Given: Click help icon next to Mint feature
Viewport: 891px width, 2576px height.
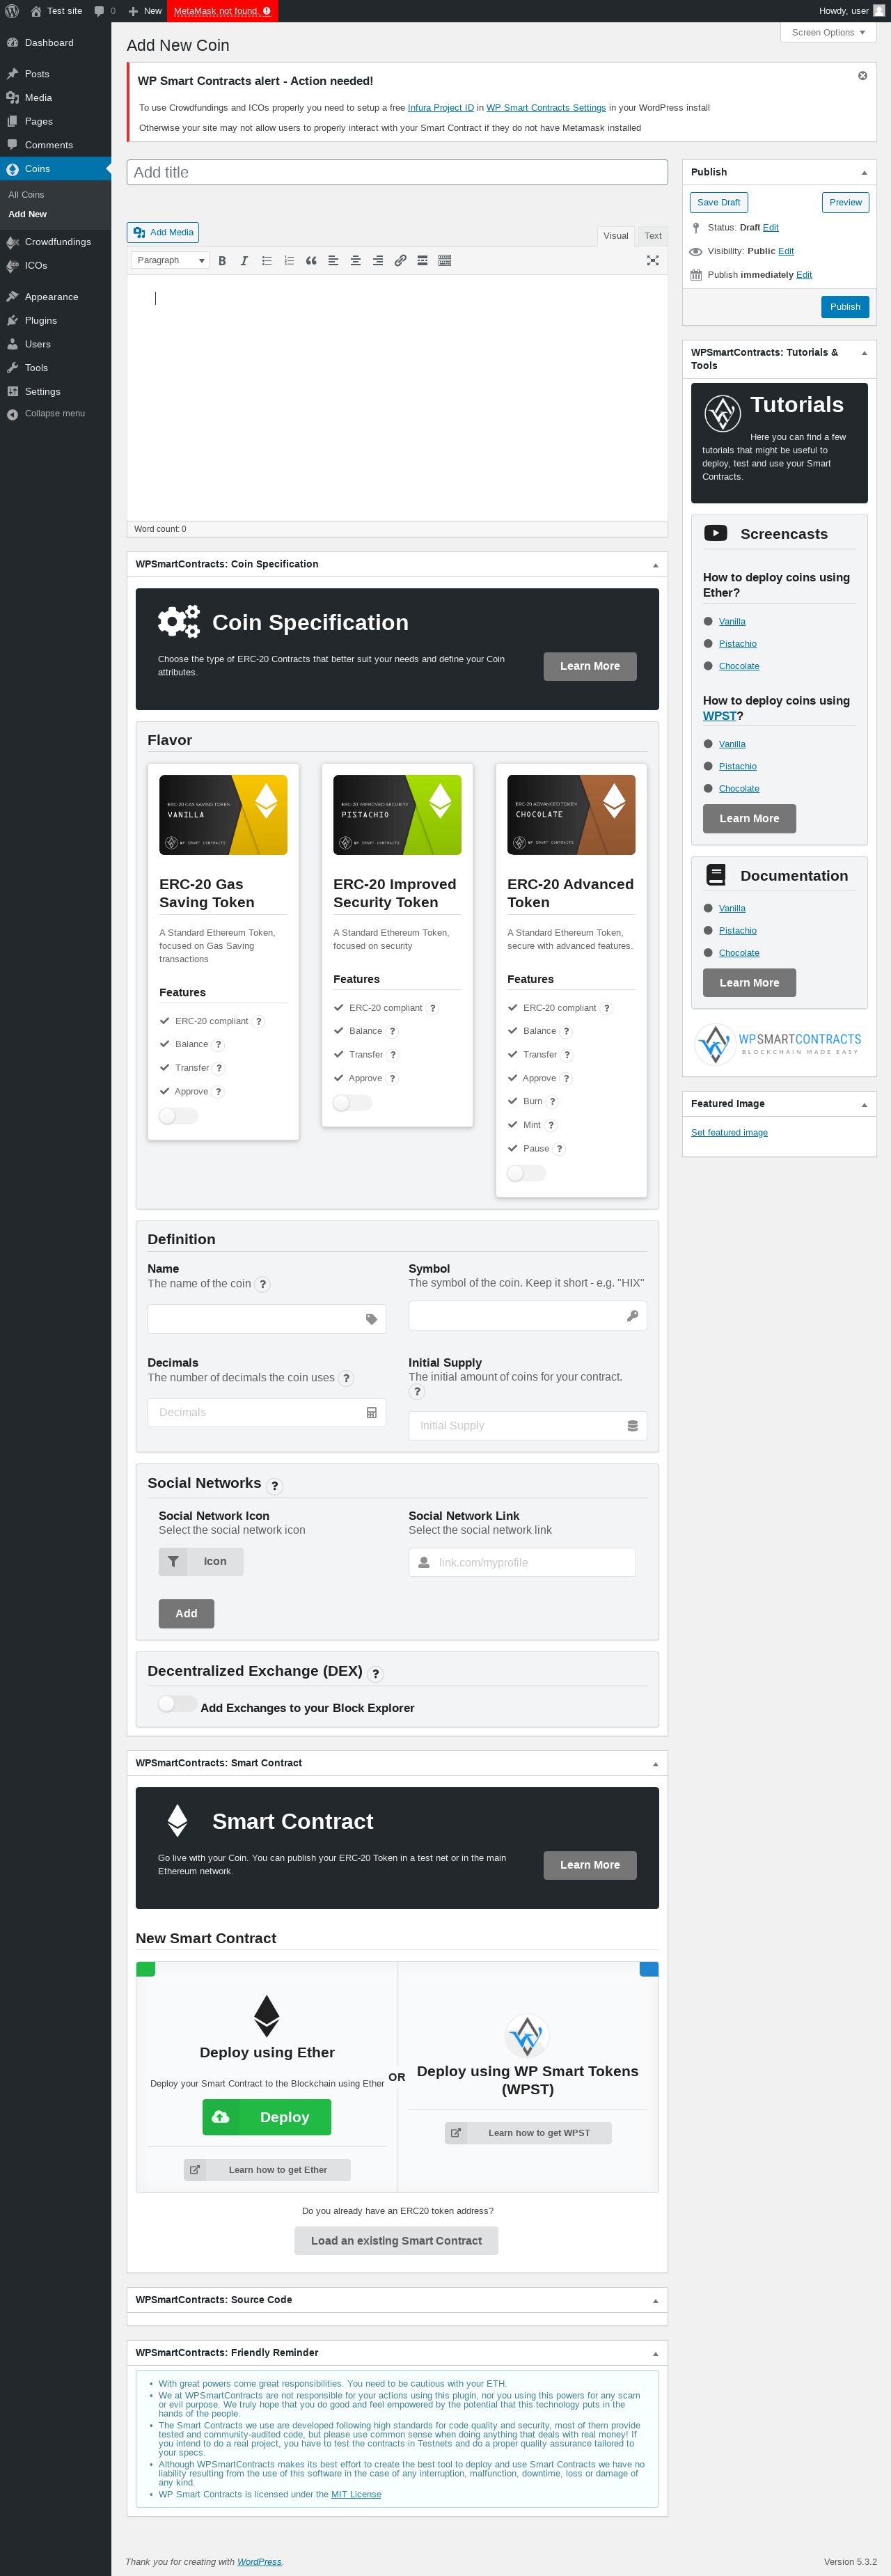Looking at the screenshot, I should tap(551, 1125).
